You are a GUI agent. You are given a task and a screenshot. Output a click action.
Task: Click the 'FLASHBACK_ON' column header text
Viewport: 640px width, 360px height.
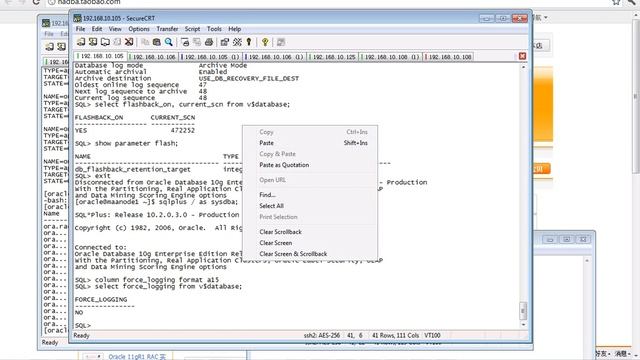click(x=99, y=118)
